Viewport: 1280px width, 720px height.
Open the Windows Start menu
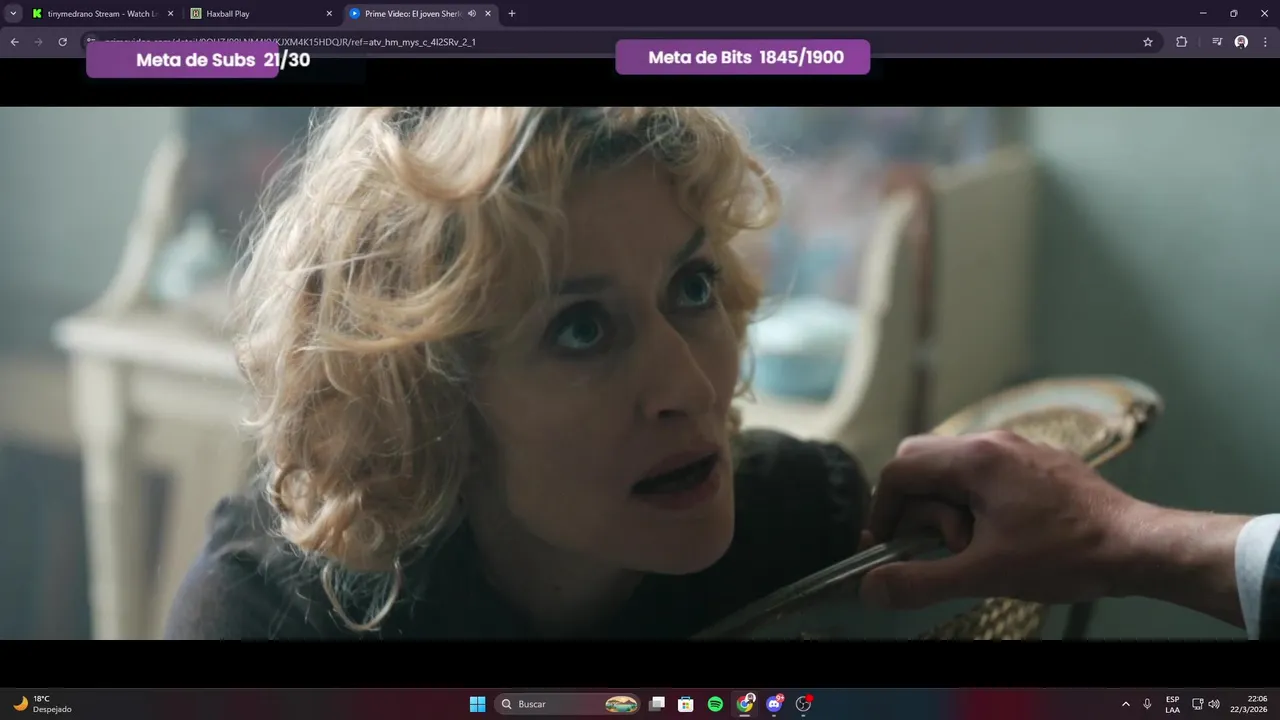coord(478,704)
